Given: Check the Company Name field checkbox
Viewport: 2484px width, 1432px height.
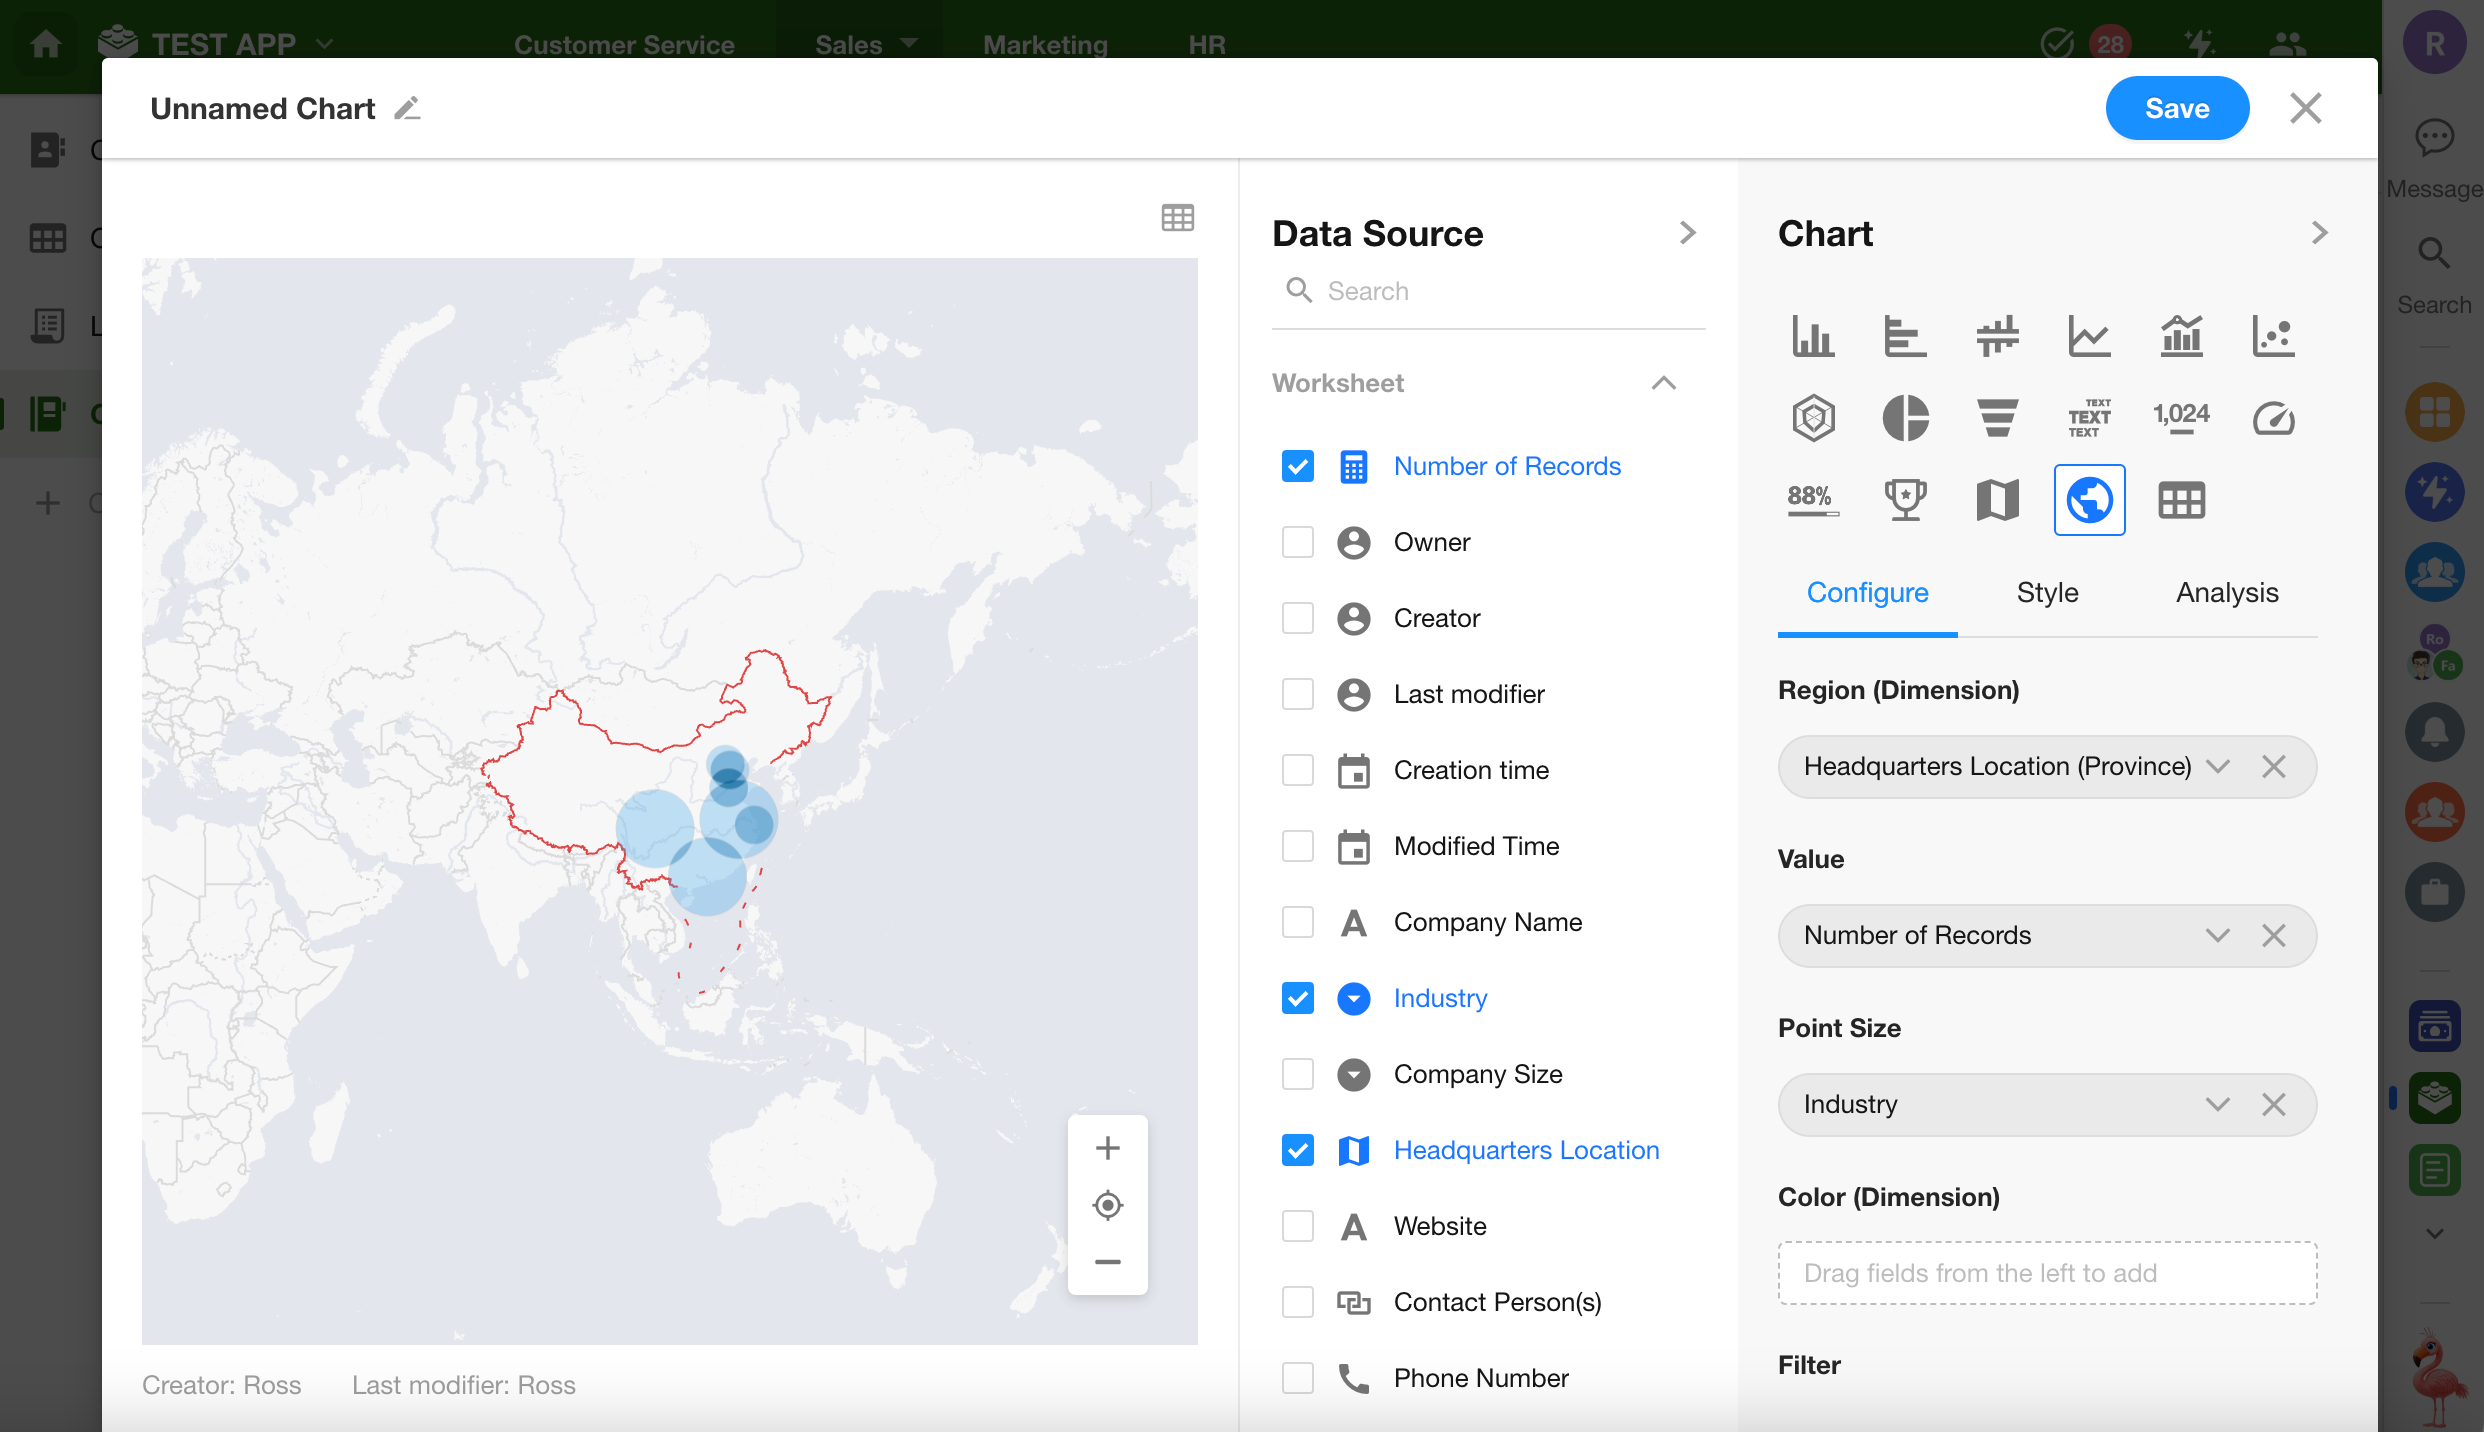Looking at the screenshot, I should pos(1297,922).
